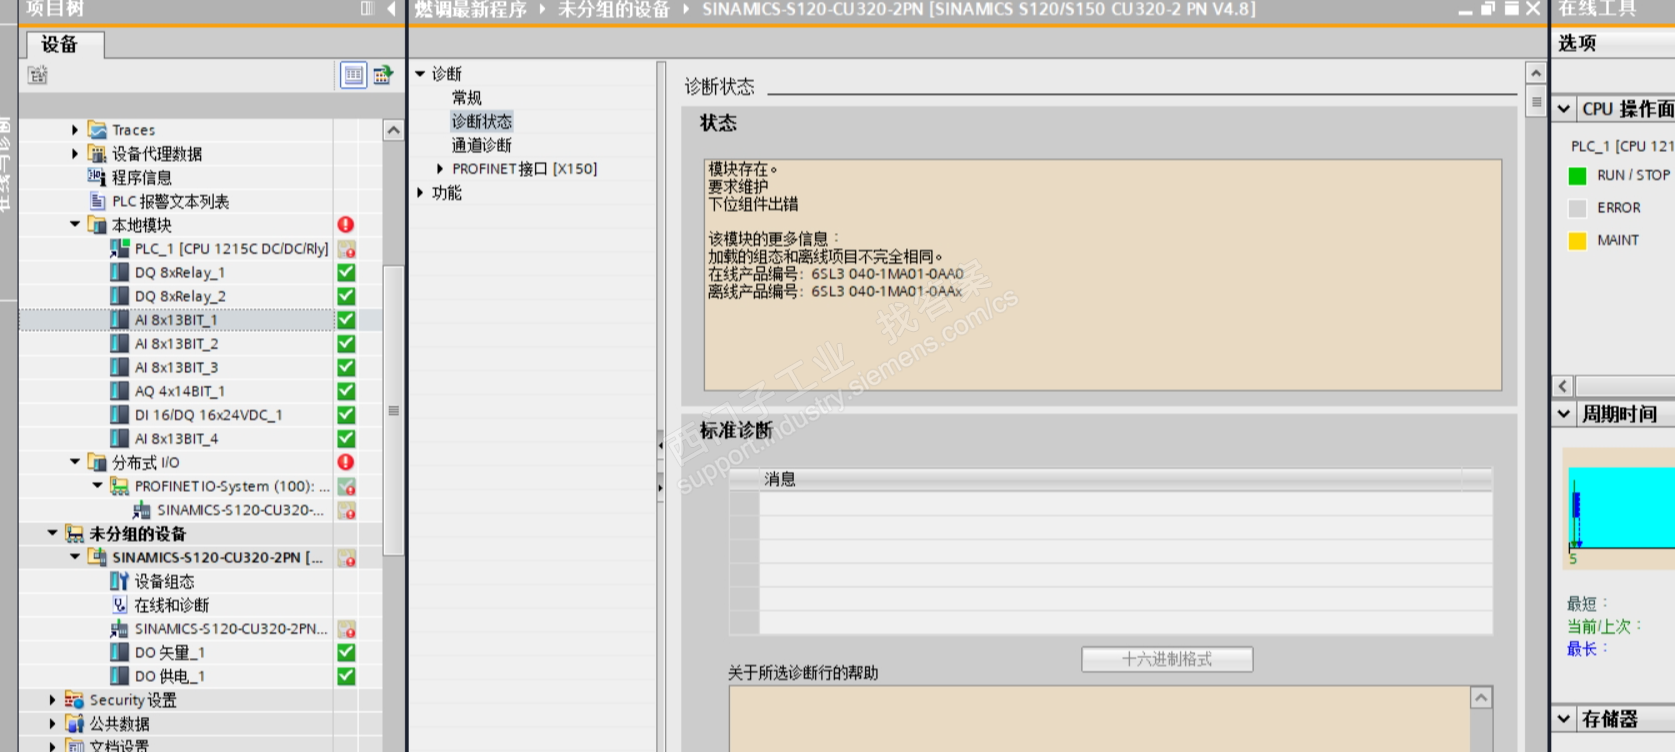Expand the 功能 section
1675x752 pixels.
pos(421,192)
